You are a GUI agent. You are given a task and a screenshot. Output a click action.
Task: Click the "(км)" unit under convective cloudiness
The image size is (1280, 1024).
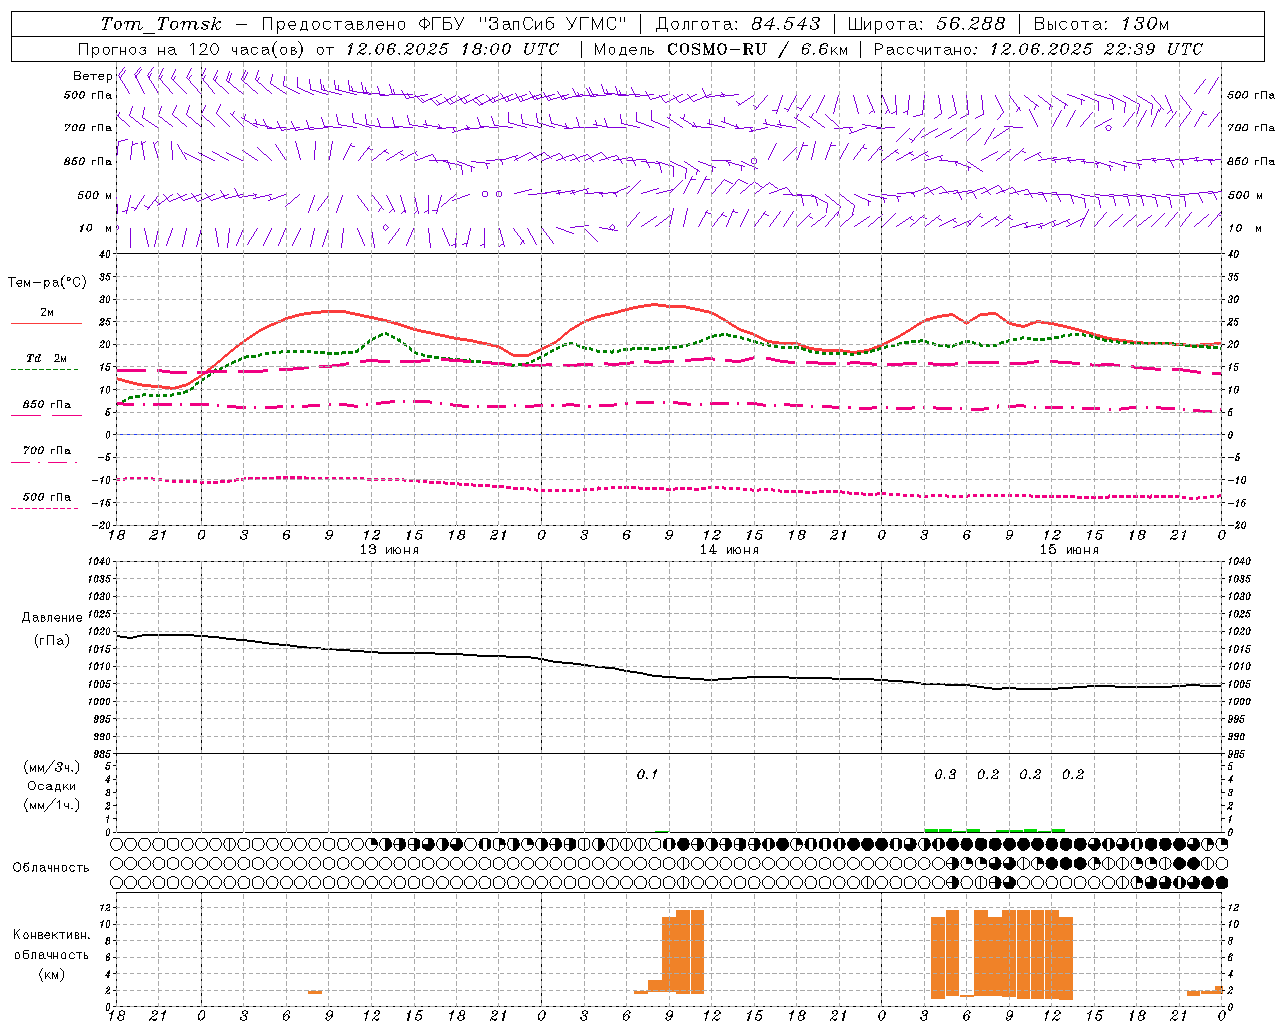tap(52, 974)
